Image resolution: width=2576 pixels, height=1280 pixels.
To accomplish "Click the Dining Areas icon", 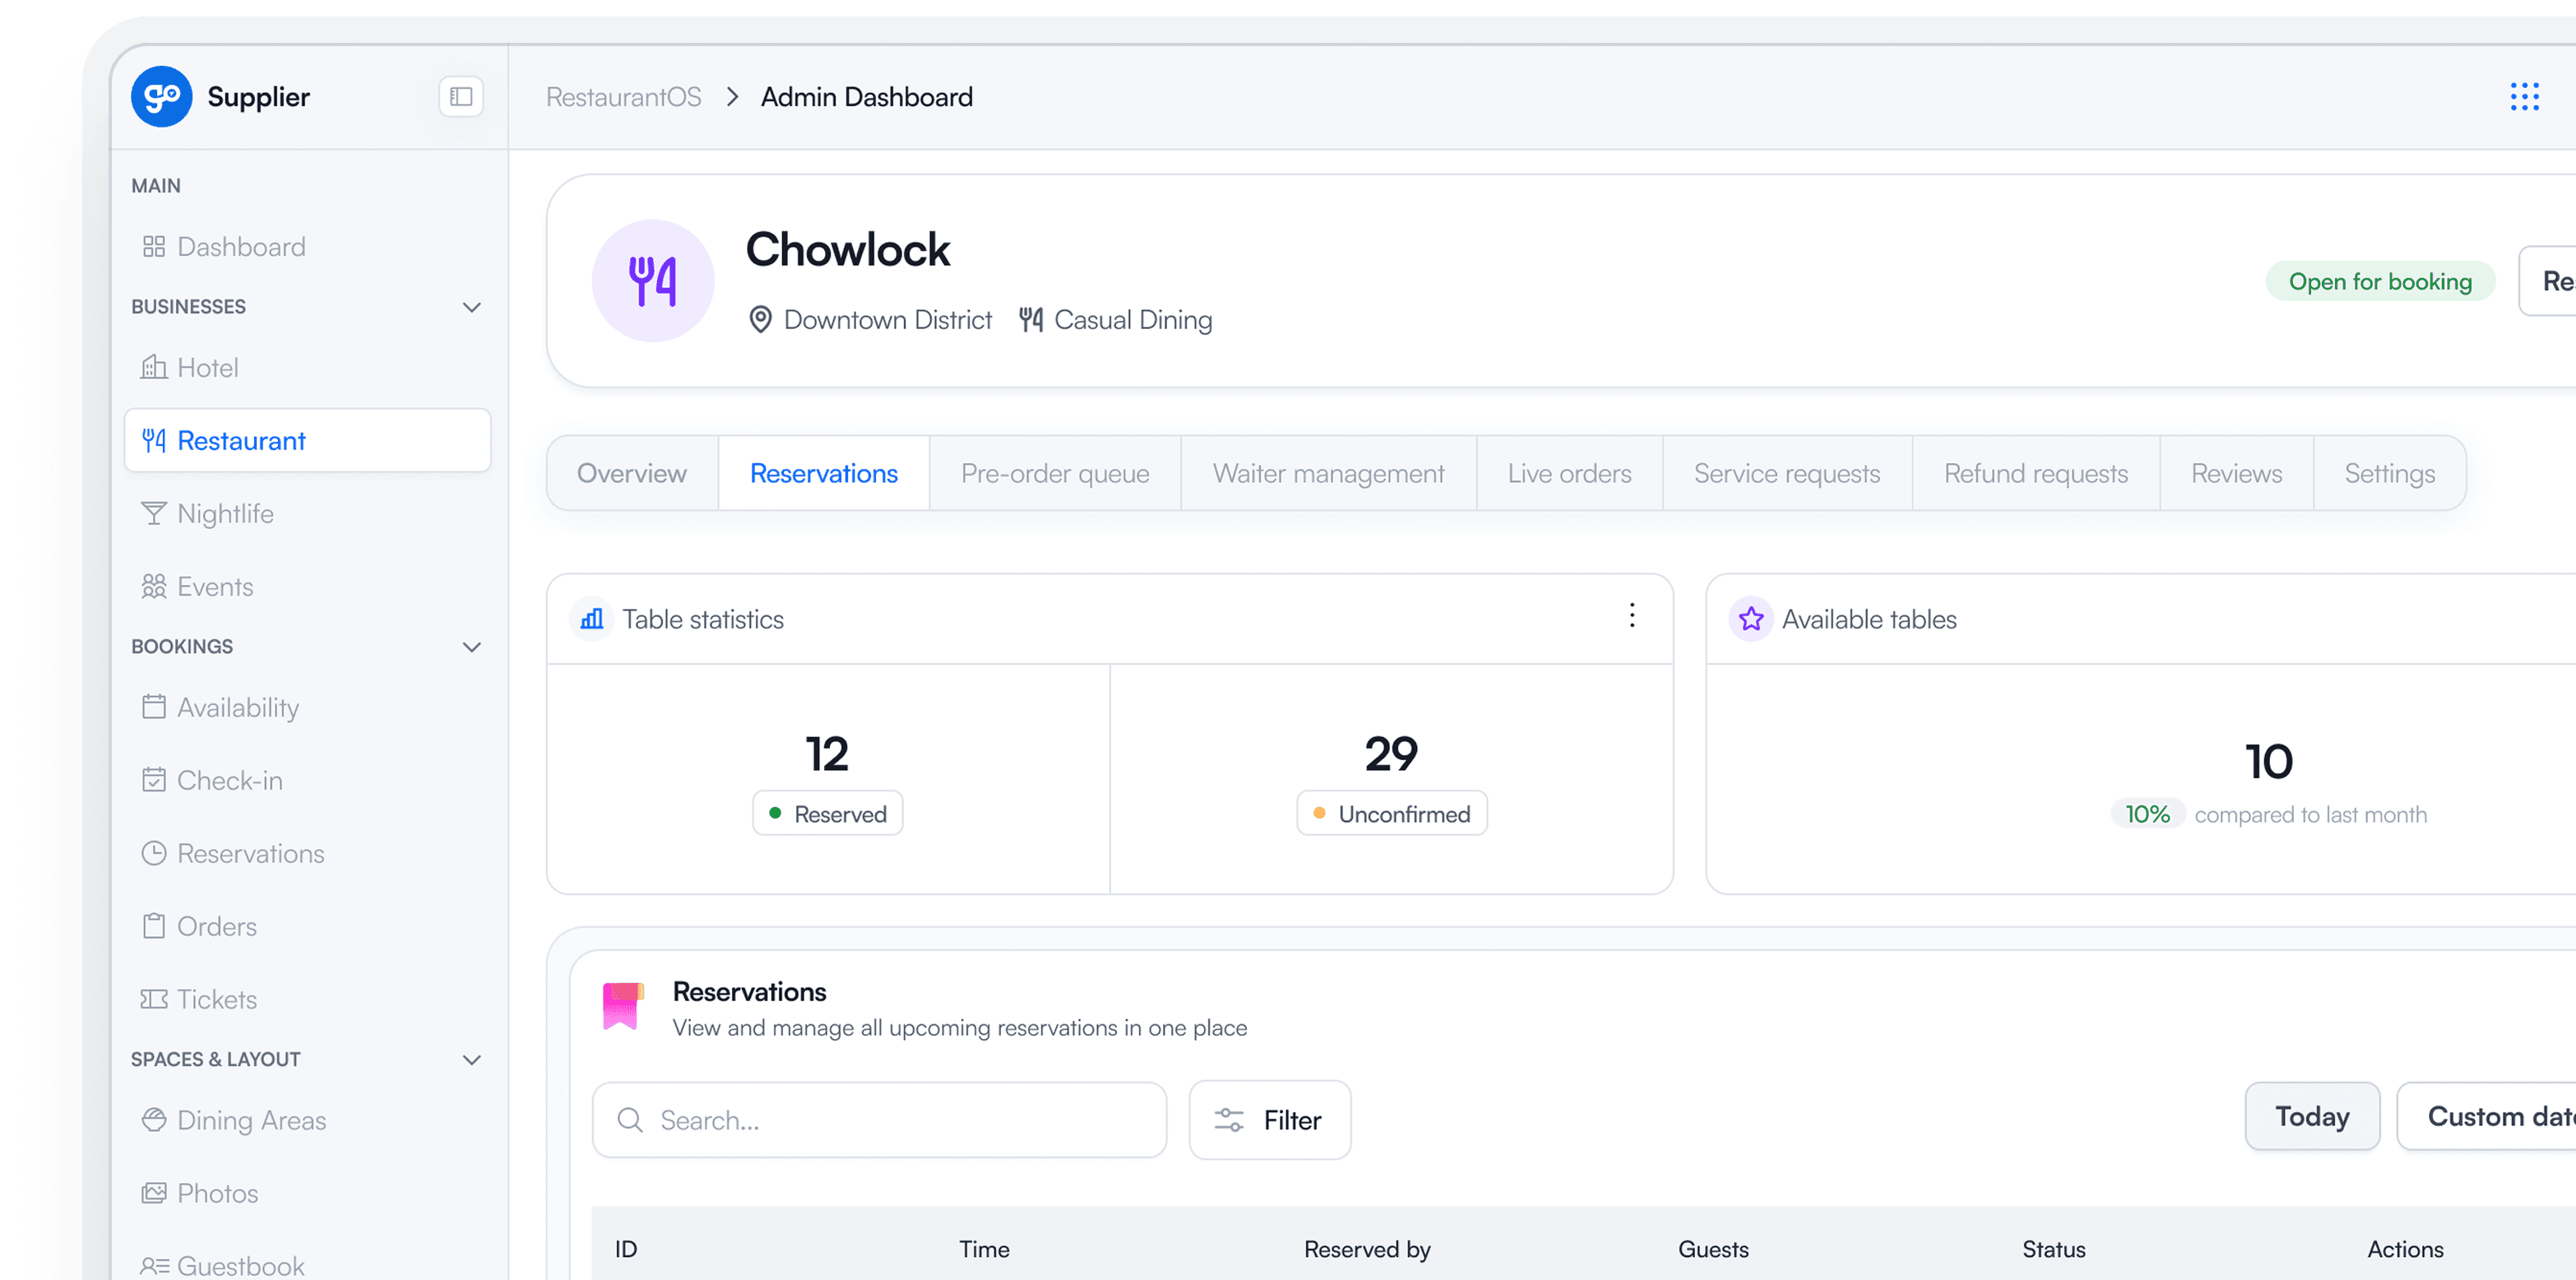I will pos(154,1120).
